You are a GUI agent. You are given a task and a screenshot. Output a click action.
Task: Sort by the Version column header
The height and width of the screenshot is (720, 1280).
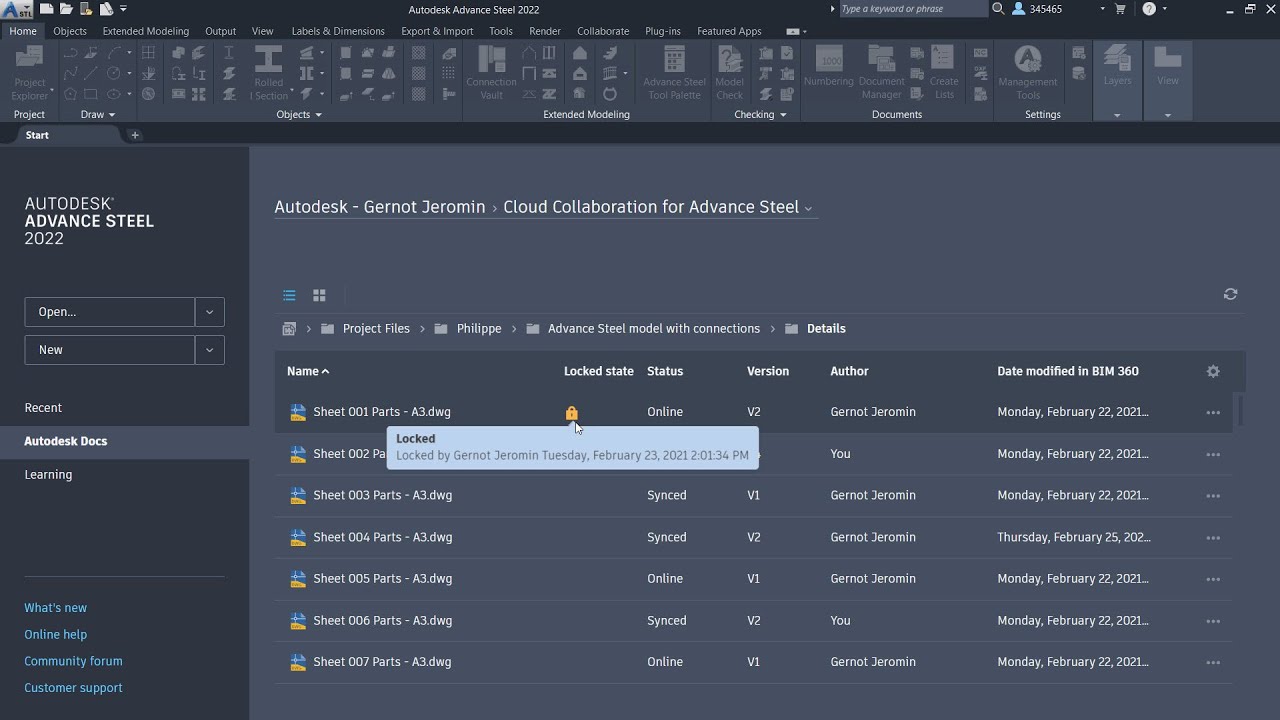pos(768,371)
